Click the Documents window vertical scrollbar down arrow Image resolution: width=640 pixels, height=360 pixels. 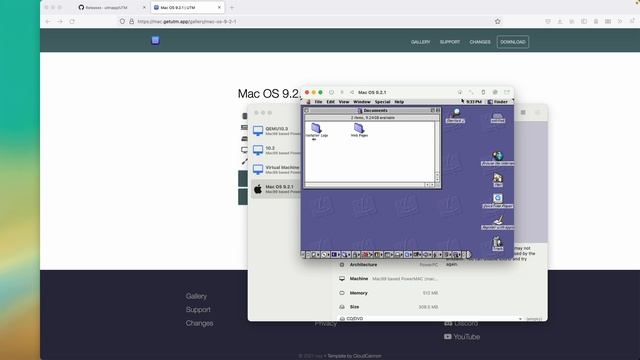(437, 179)
